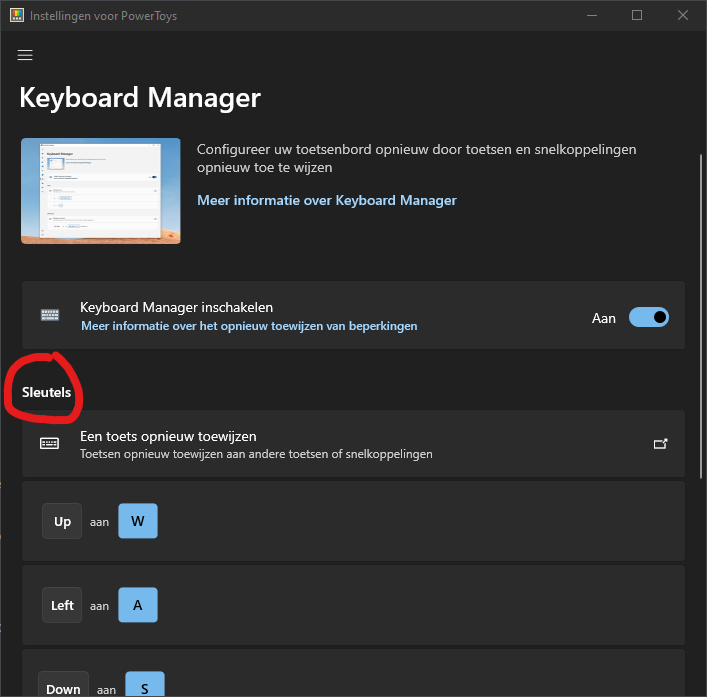Screen dimensions: 707x697
Task: Click the Up key chip
Action: click(x=62, y=521)
